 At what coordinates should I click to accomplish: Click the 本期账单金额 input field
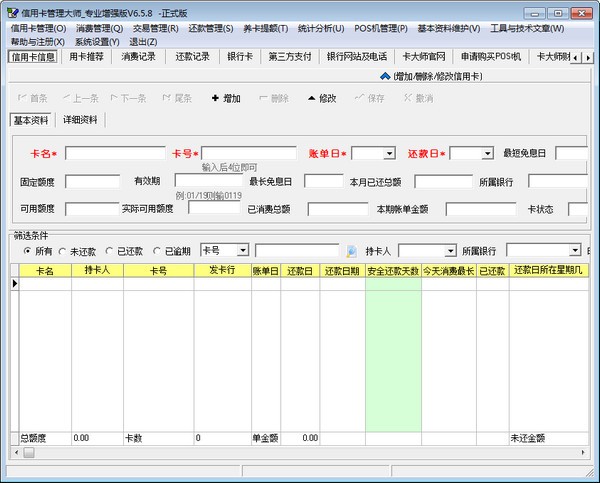point(481,209)
